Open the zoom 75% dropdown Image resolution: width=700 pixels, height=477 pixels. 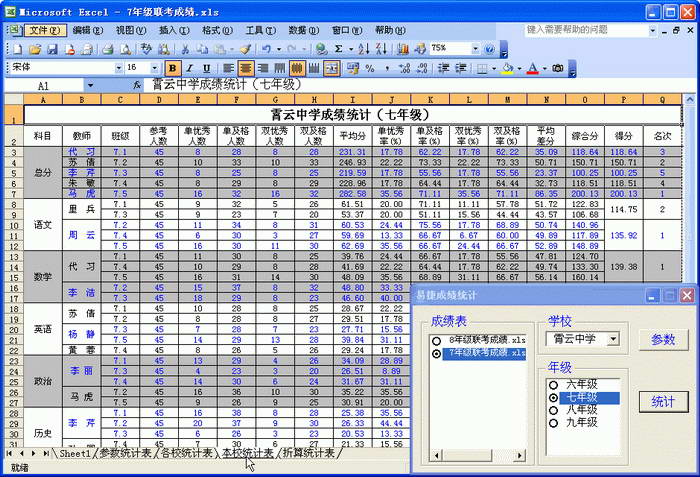(x=475, y=49)
